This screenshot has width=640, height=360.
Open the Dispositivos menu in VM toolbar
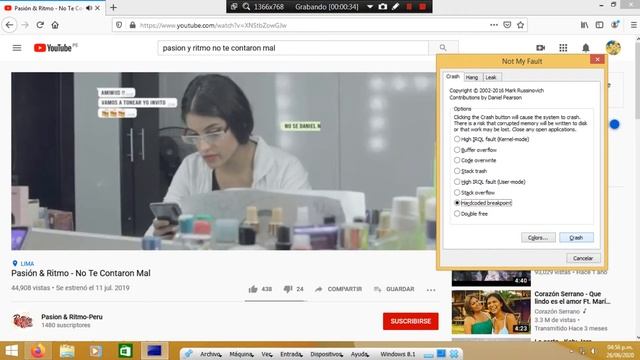click(x=326, y=354)
